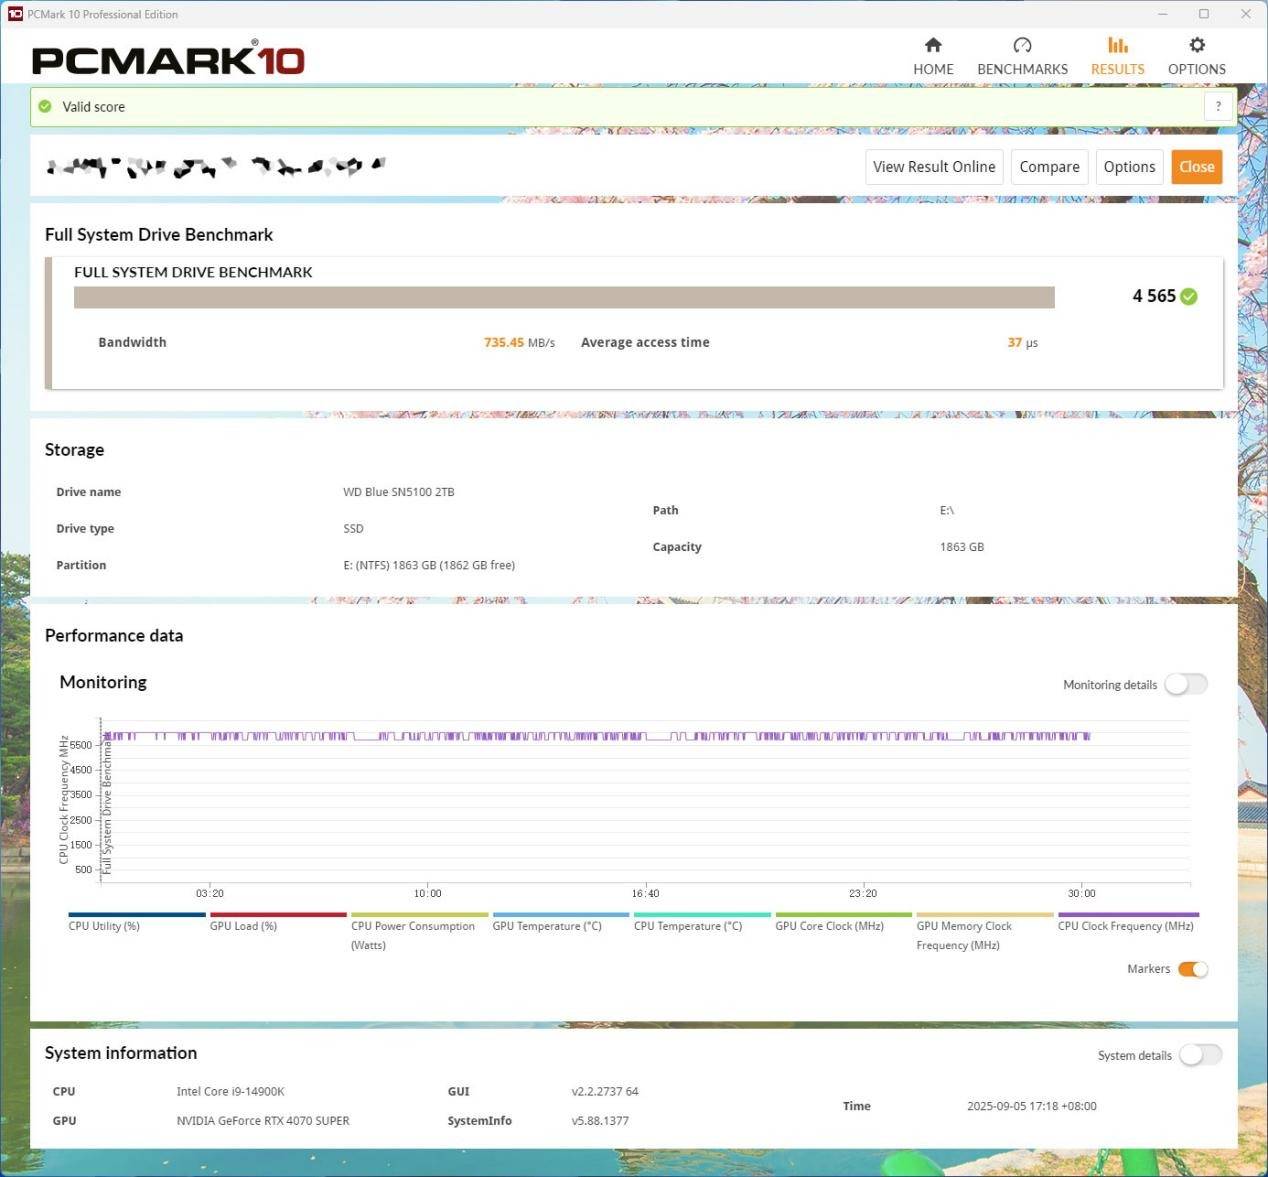Enable the System details toggle
Screen dimensions: 1268x1177
click(1200, 1055)
